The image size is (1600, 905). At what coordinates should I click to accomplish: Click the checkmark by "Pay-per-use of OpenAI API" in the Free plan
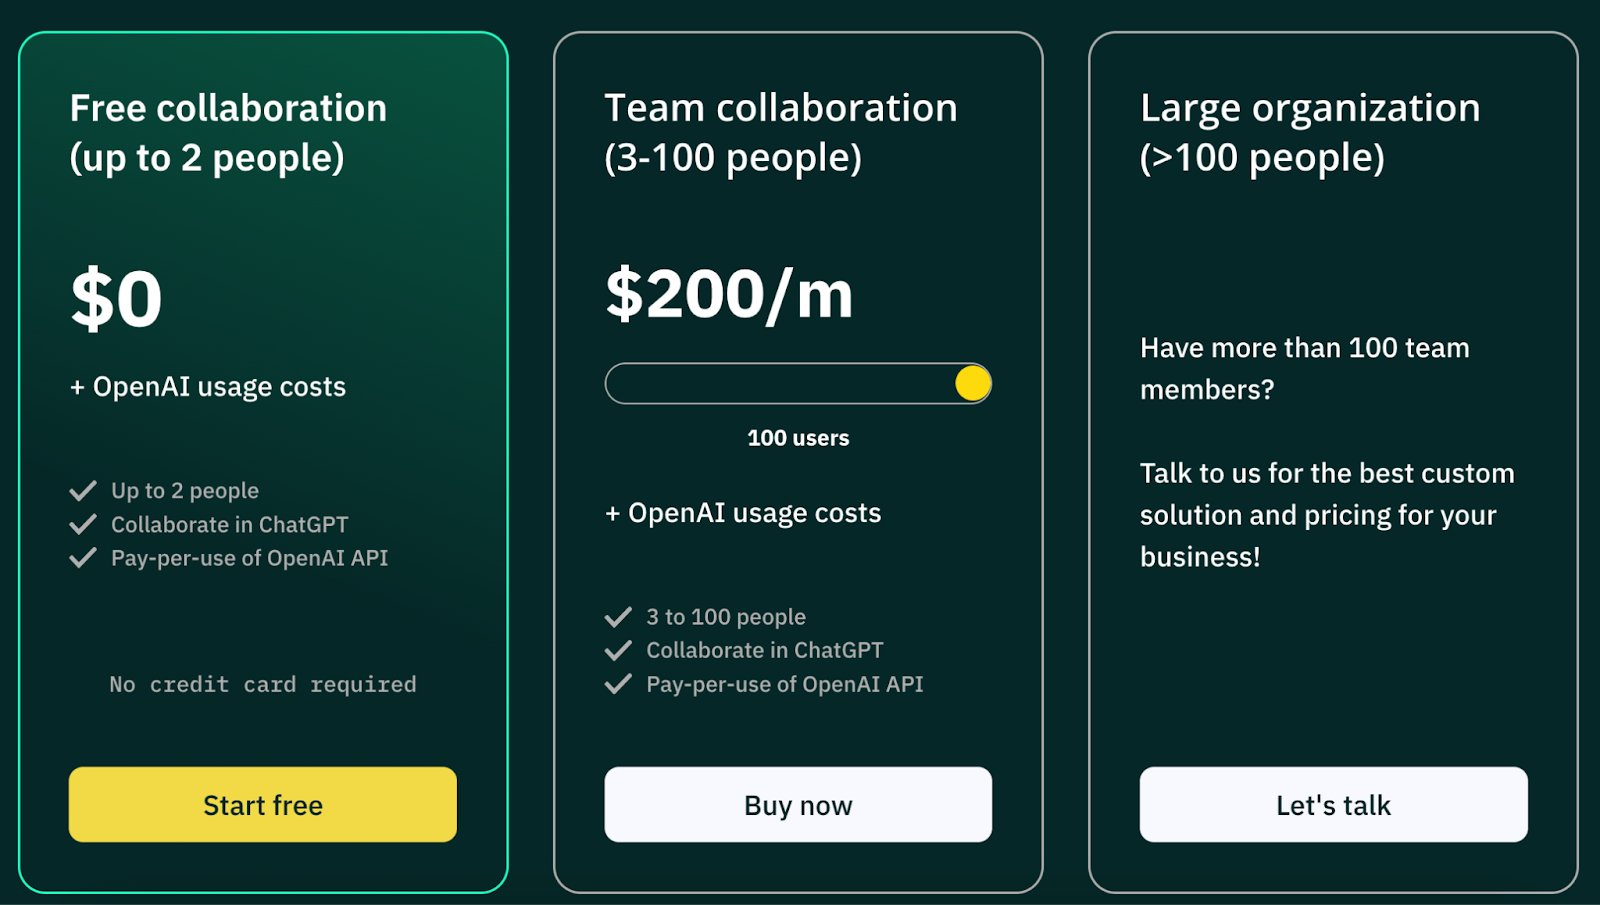pos(83,558)
